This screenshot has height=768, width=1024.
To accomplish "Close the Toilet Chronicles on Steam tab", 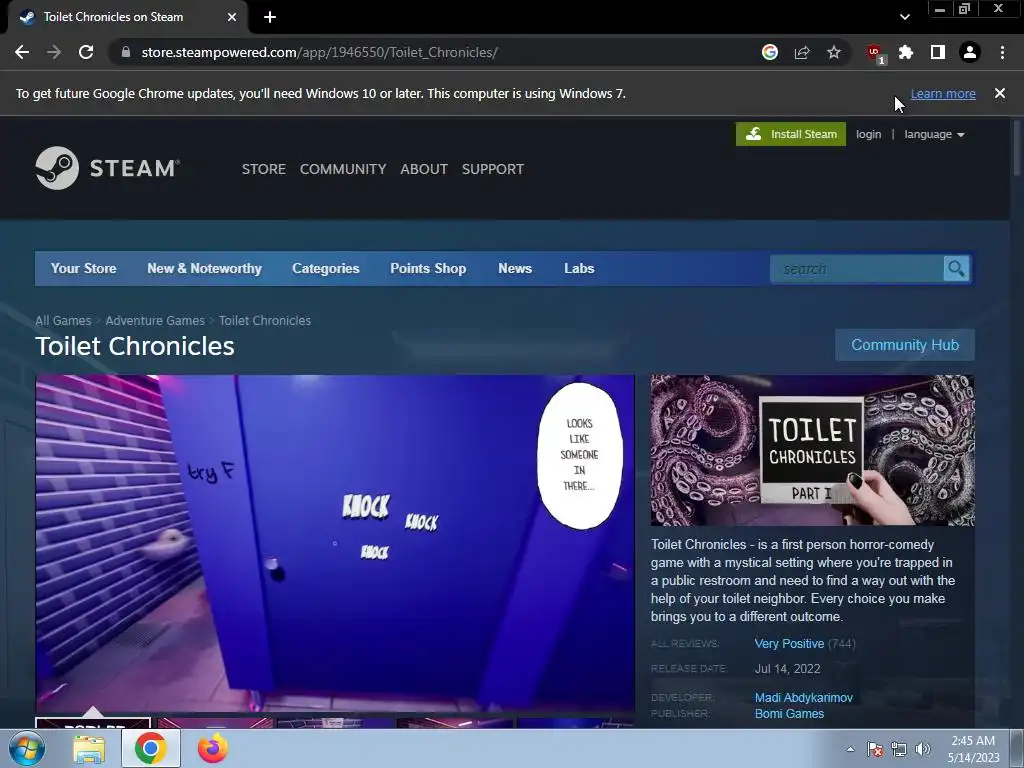I will (x=232, y=17).
